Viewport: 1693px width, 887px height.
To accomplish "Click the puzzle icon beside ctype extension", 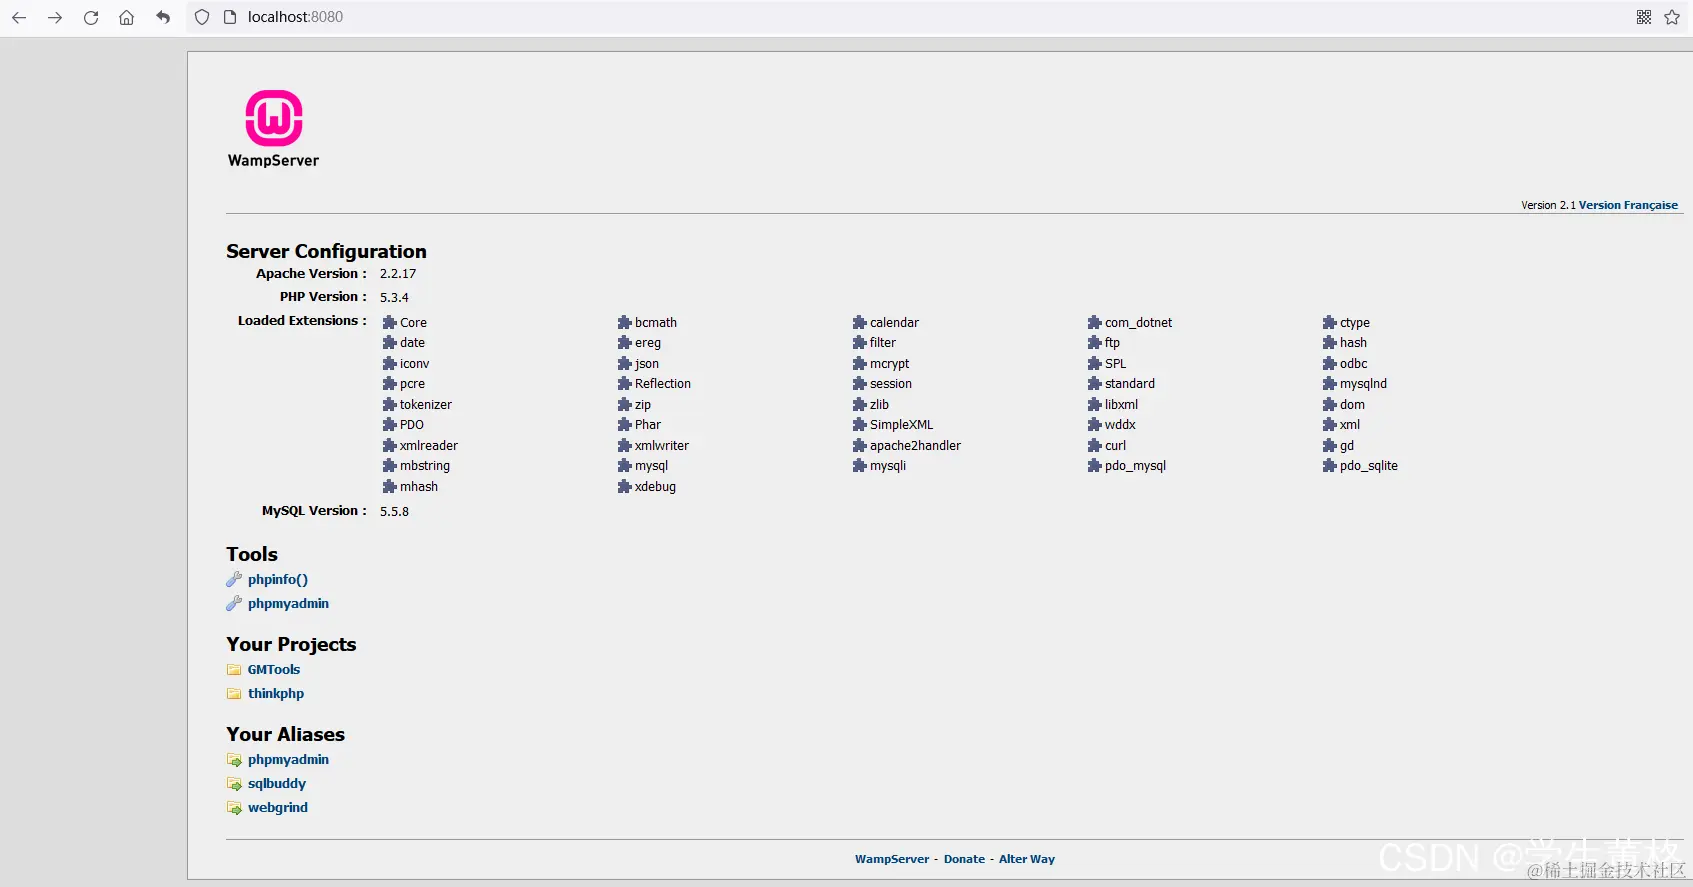I will click(x=1330, y=322).
